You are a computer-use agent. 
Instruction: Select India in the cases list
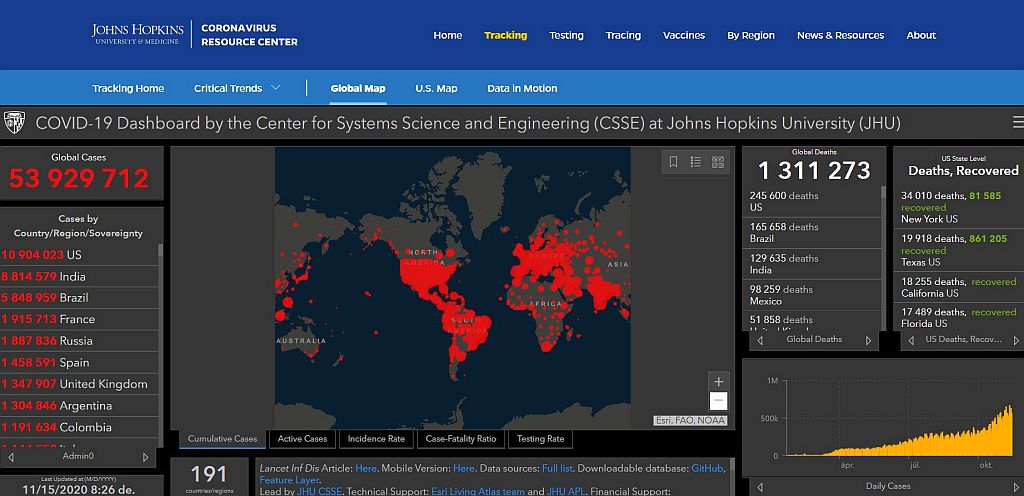point(79,276)
